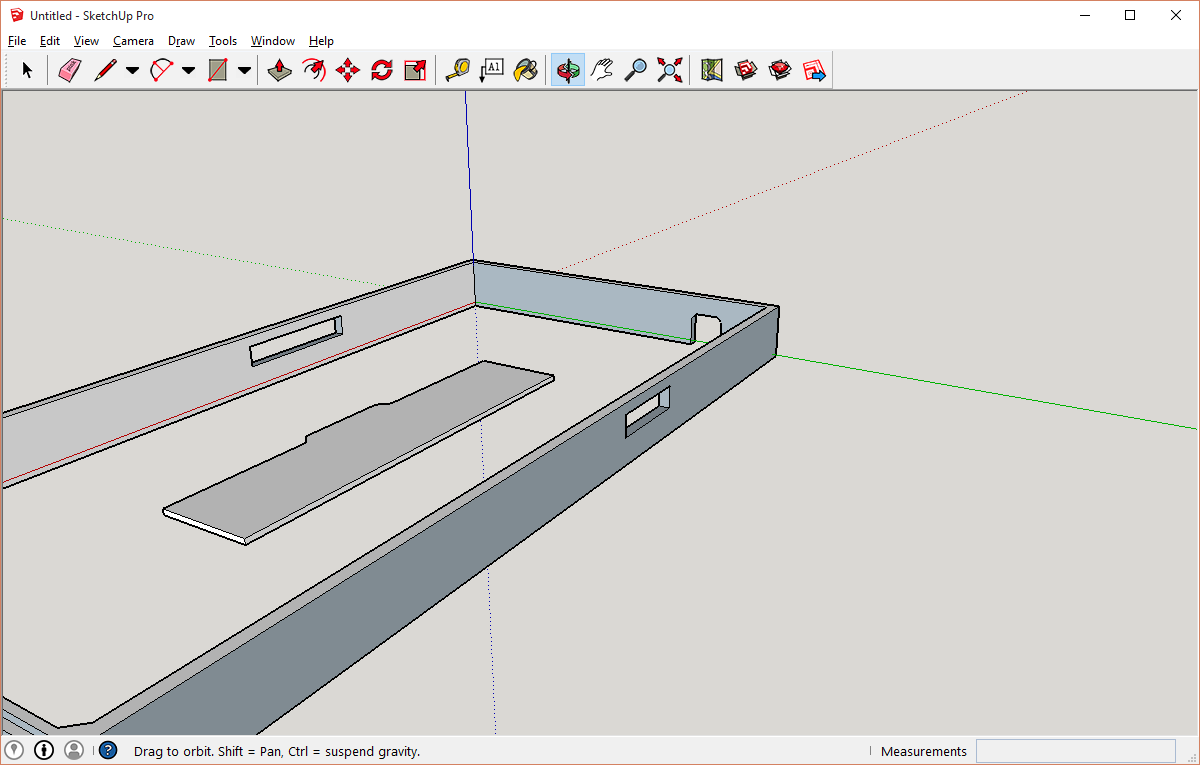Select the Select arrow tool
The height and width of the screenshot is (765, 1200).
[27, 70]
